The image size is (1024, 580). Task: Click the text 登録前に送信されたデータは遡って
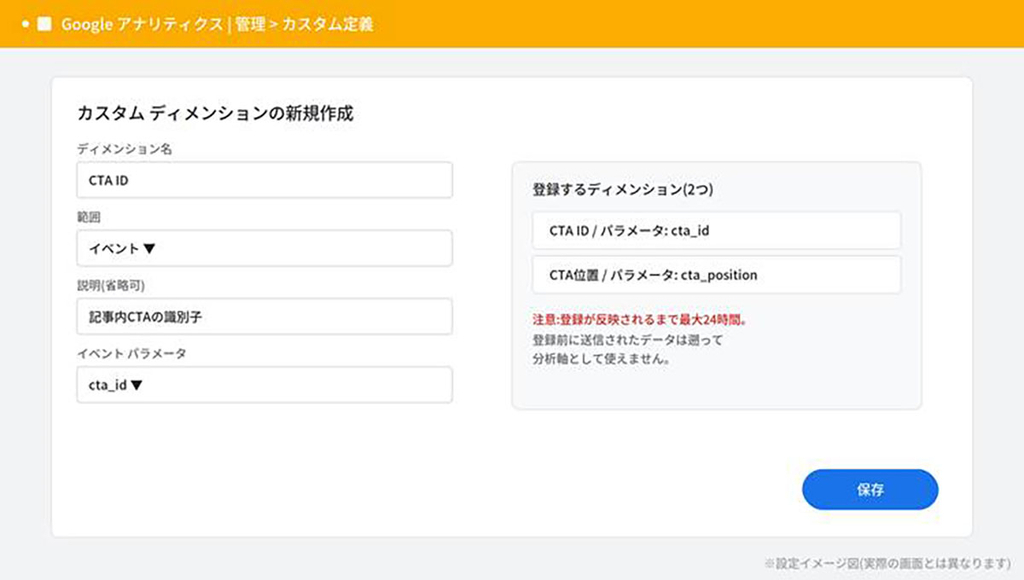pyautogui.click(x=628, y=340)
